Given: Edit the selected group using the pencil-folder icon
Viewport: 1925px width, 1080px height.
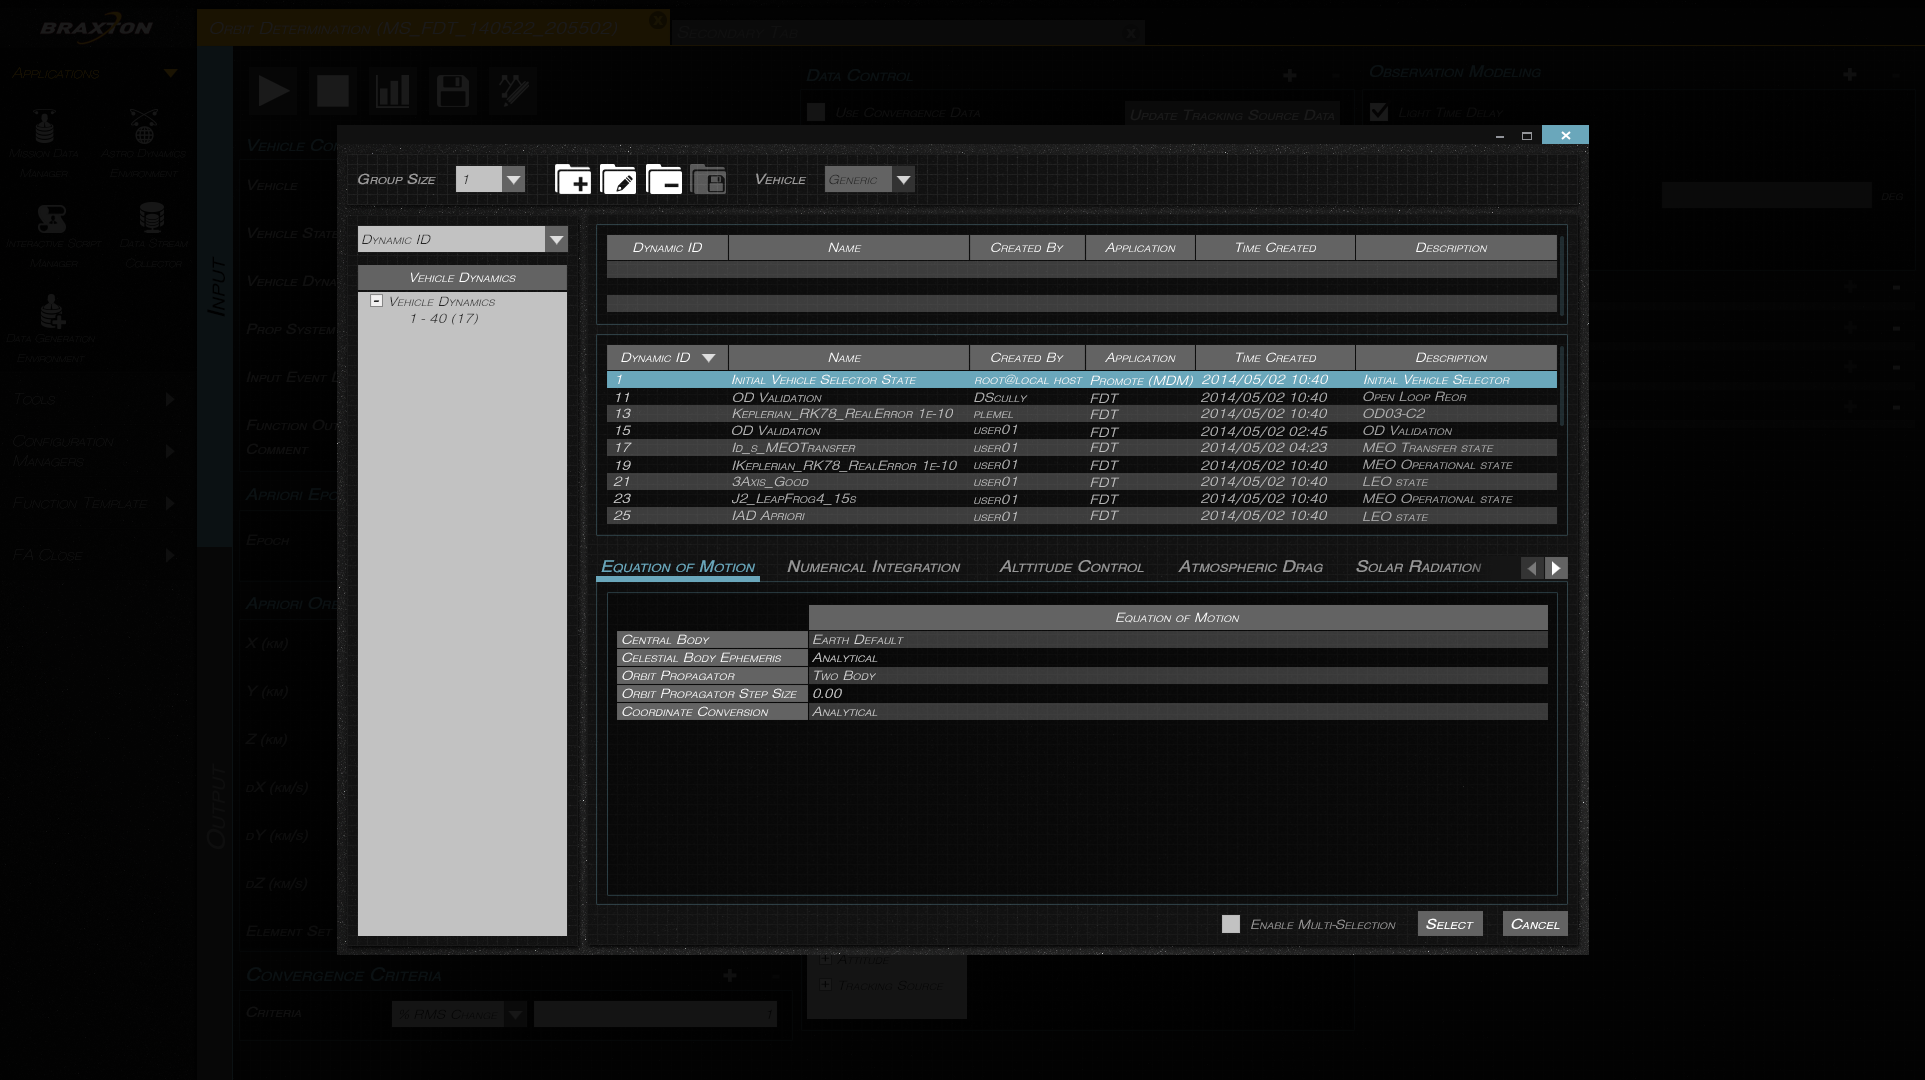Looking at the screenshot, I should pos(618,180).
